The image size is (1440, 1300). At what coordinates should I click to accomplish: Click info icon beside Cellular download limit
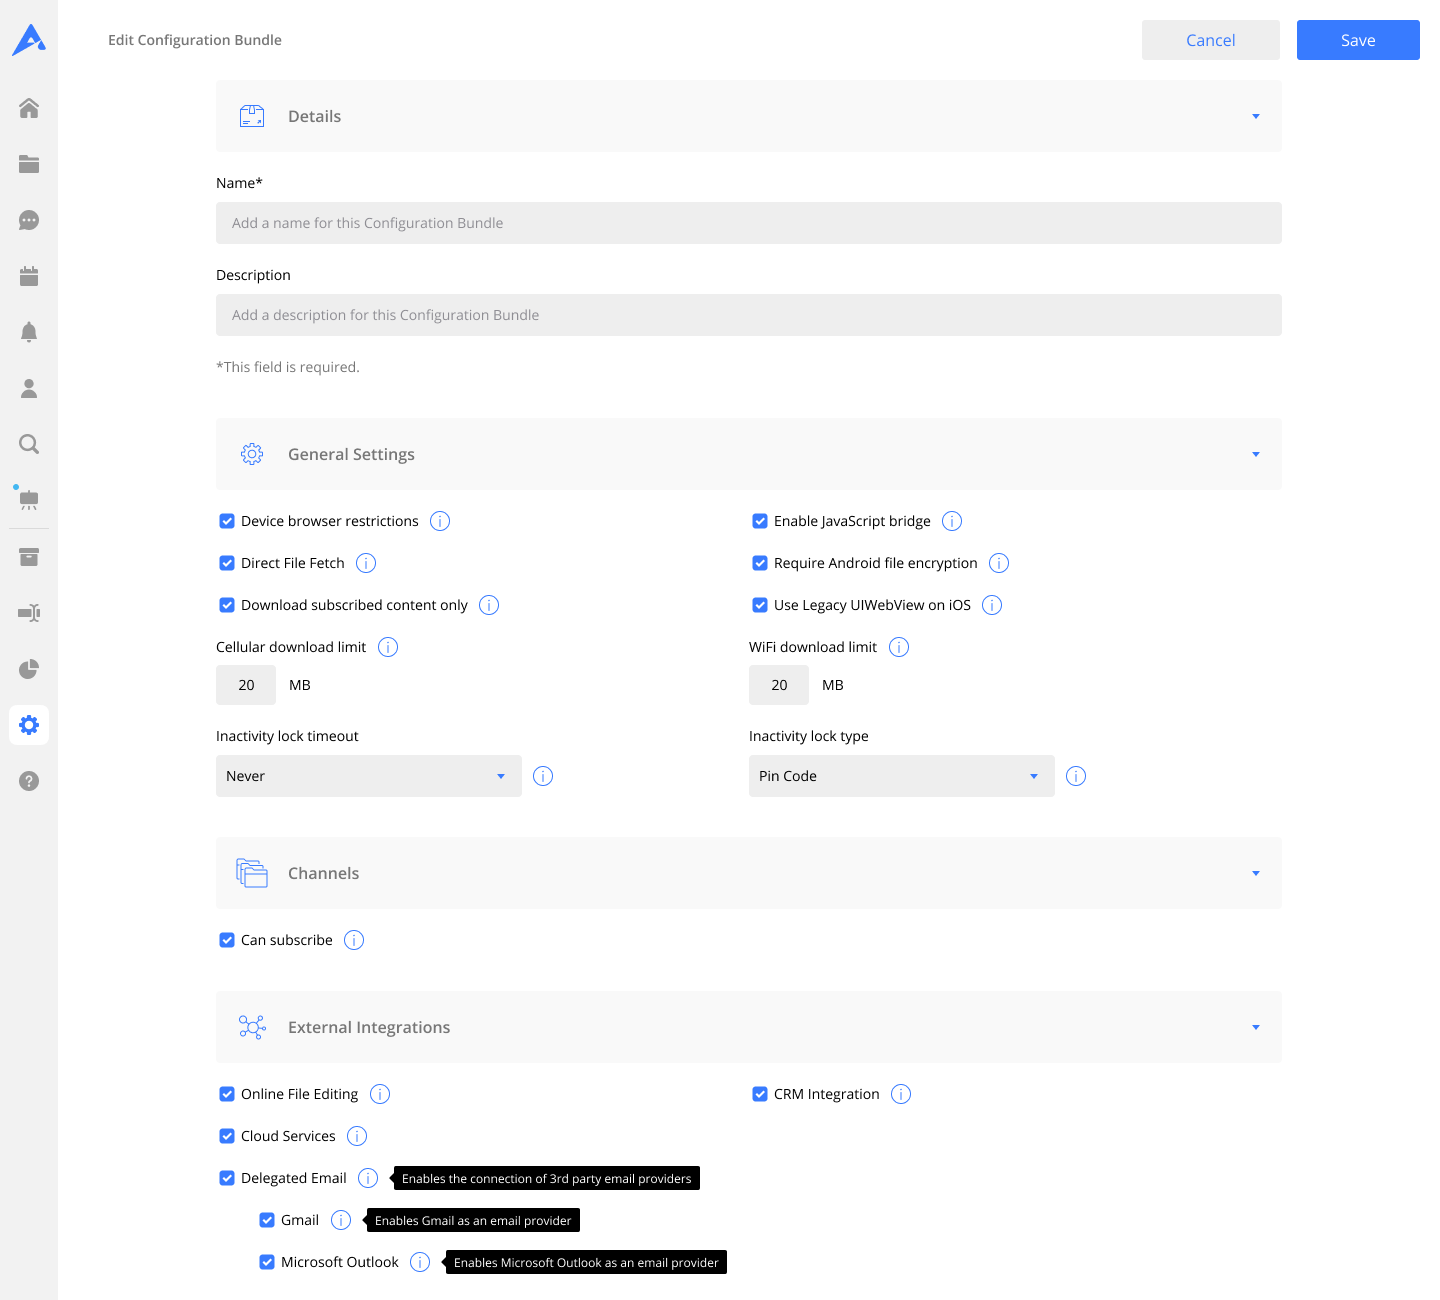388,647
